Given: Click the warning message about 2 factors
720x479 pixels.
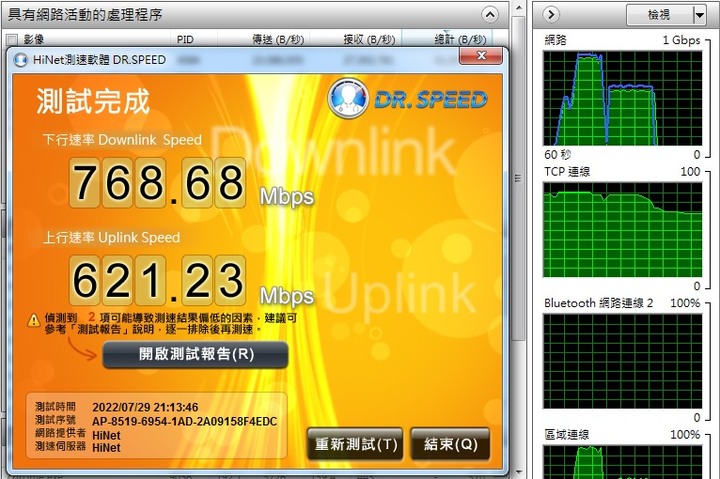Looking at the screenshot, I should click(171, 323).
